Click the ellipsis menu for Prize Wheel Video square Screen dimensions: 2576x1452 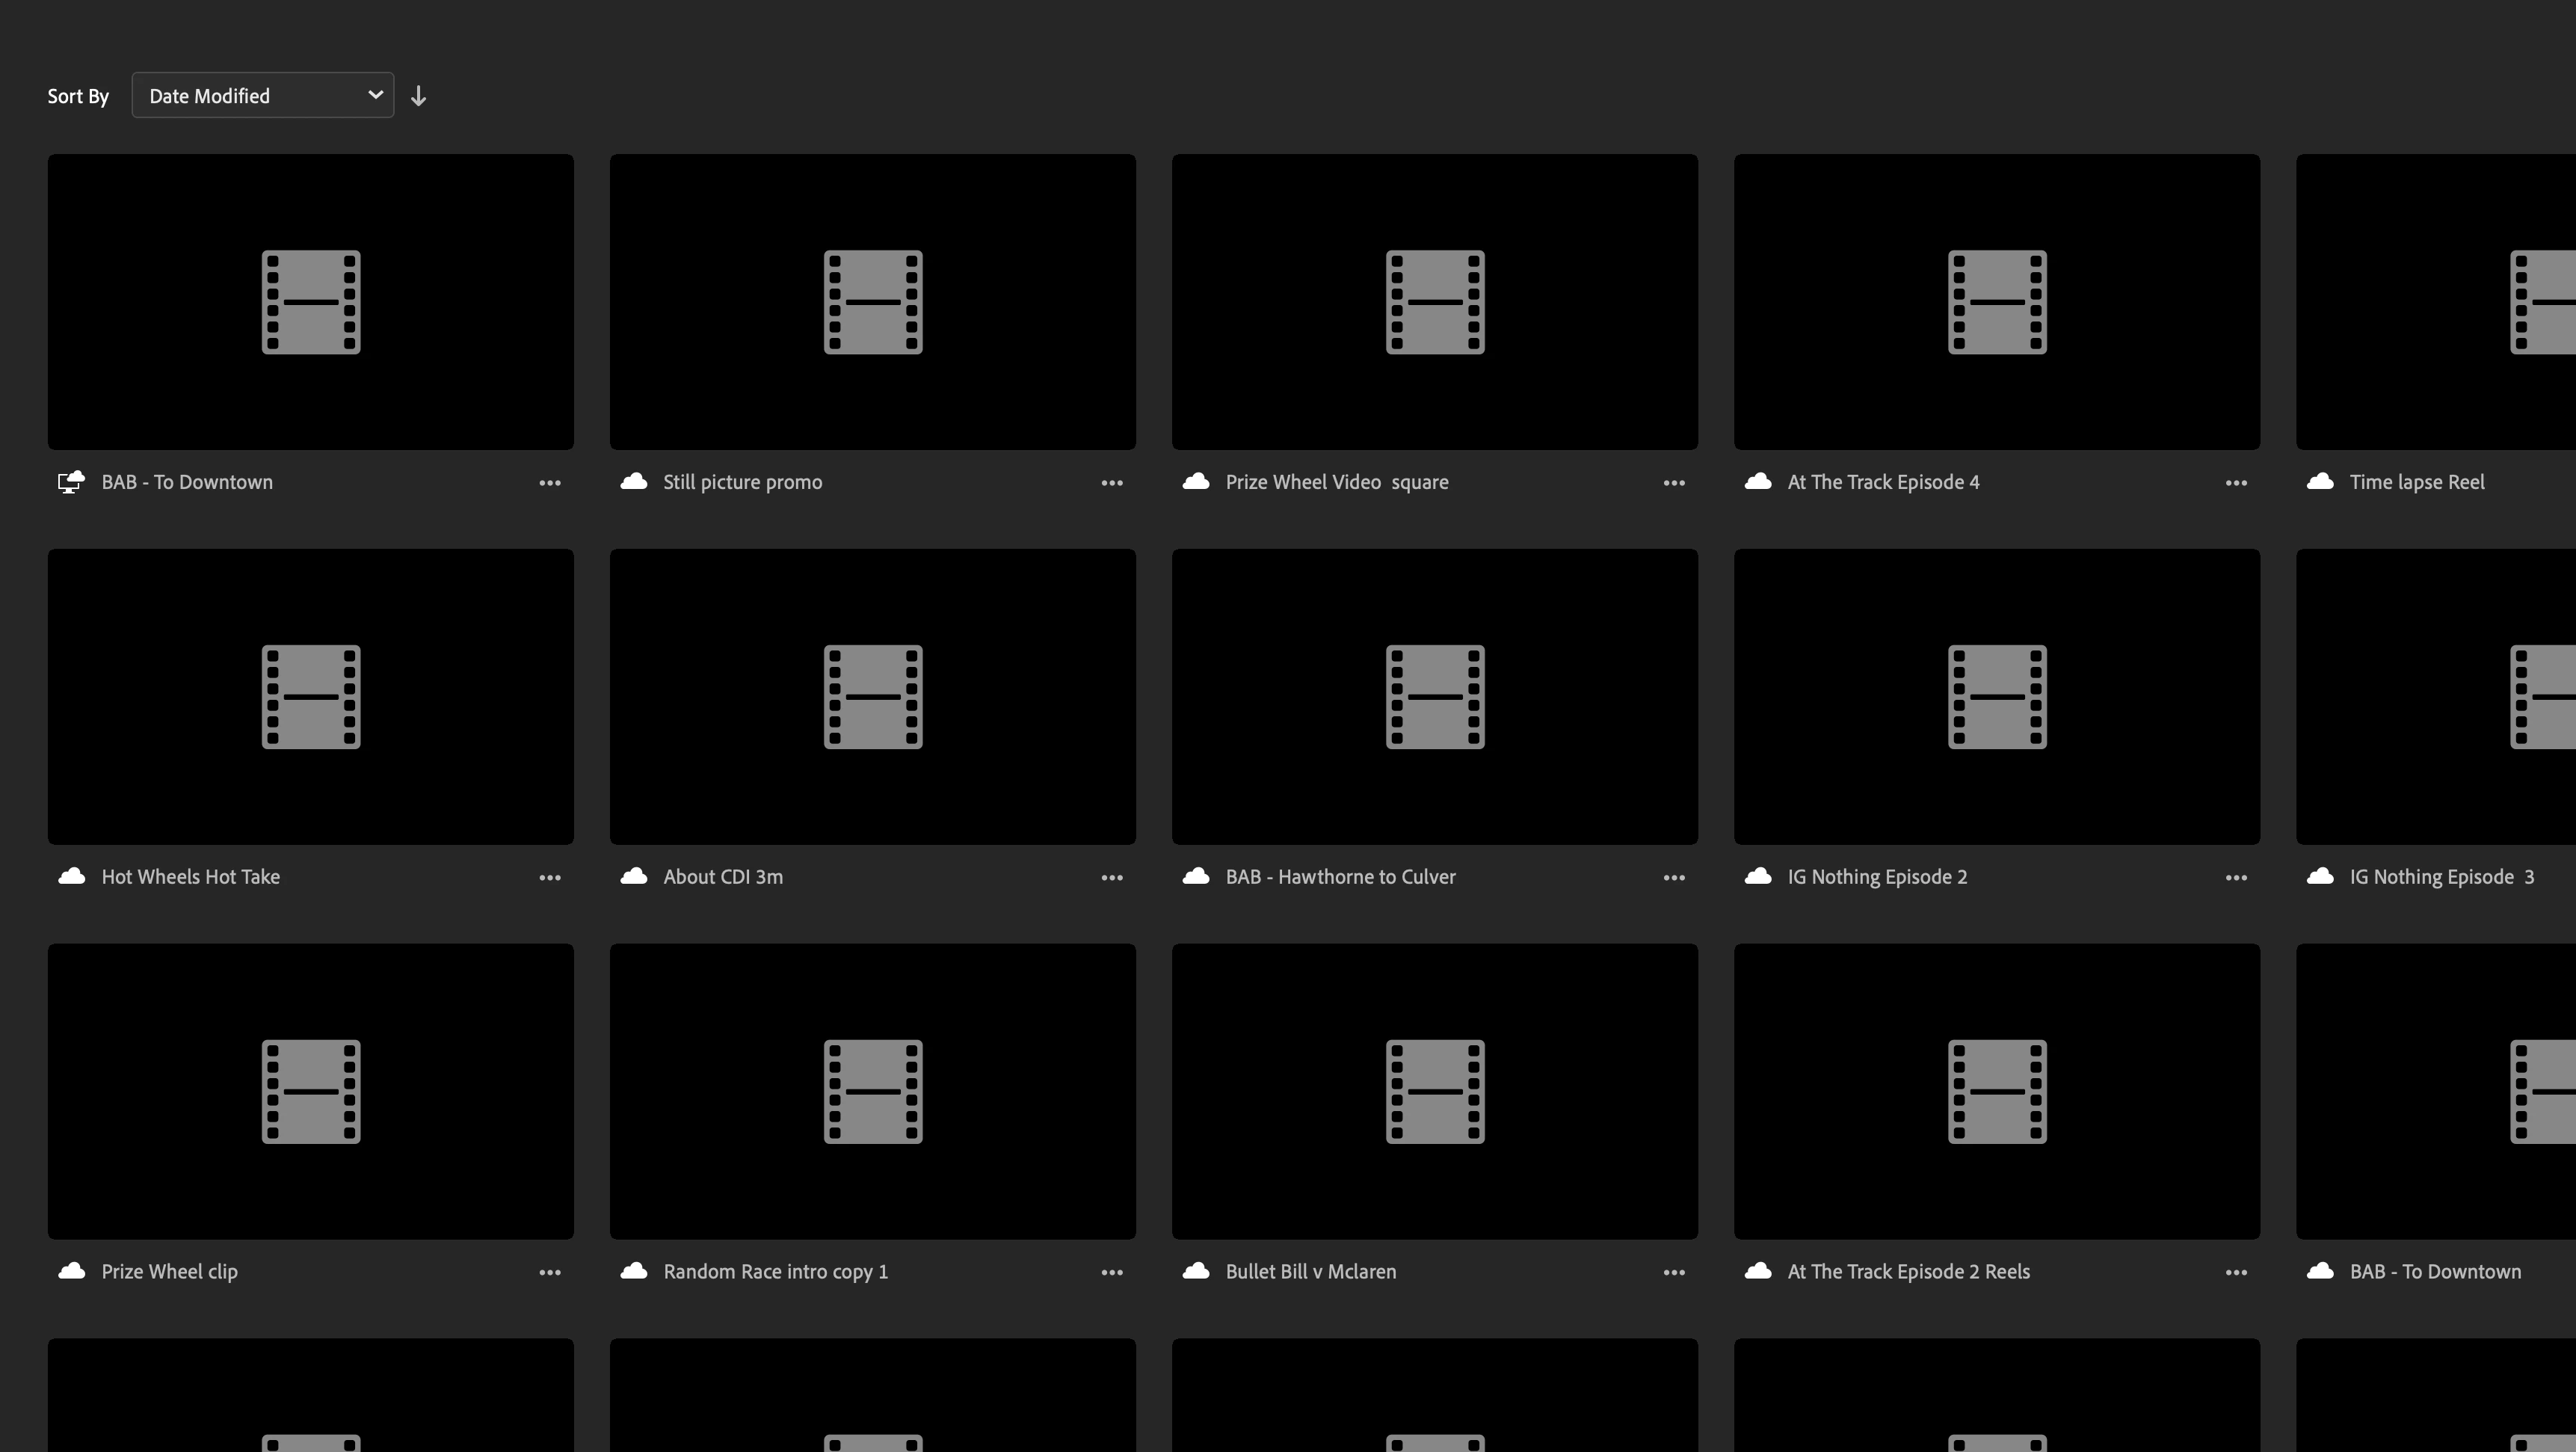tap(1673, 483)
